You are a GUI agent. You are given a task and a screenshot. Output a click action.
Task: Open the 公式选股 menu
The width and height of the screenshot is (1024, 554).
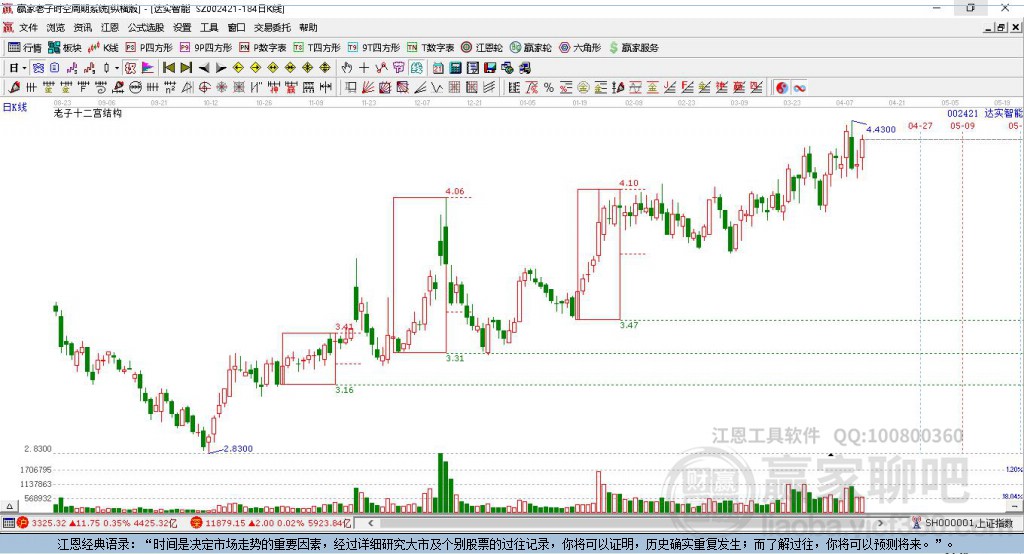tap(145, 28)
